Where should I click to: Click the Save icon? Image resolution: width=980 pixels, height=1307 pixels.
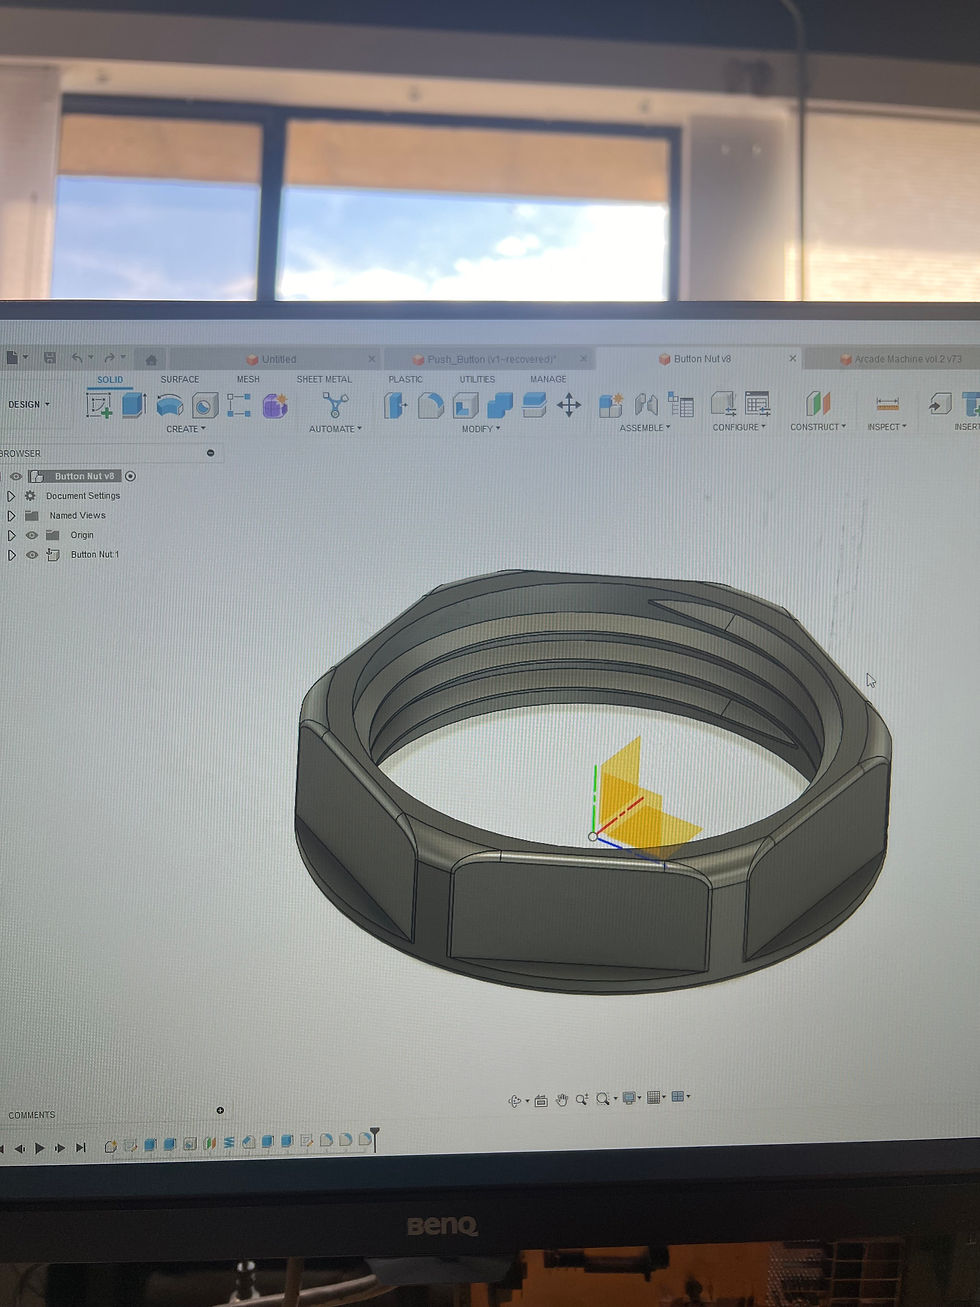50,358
